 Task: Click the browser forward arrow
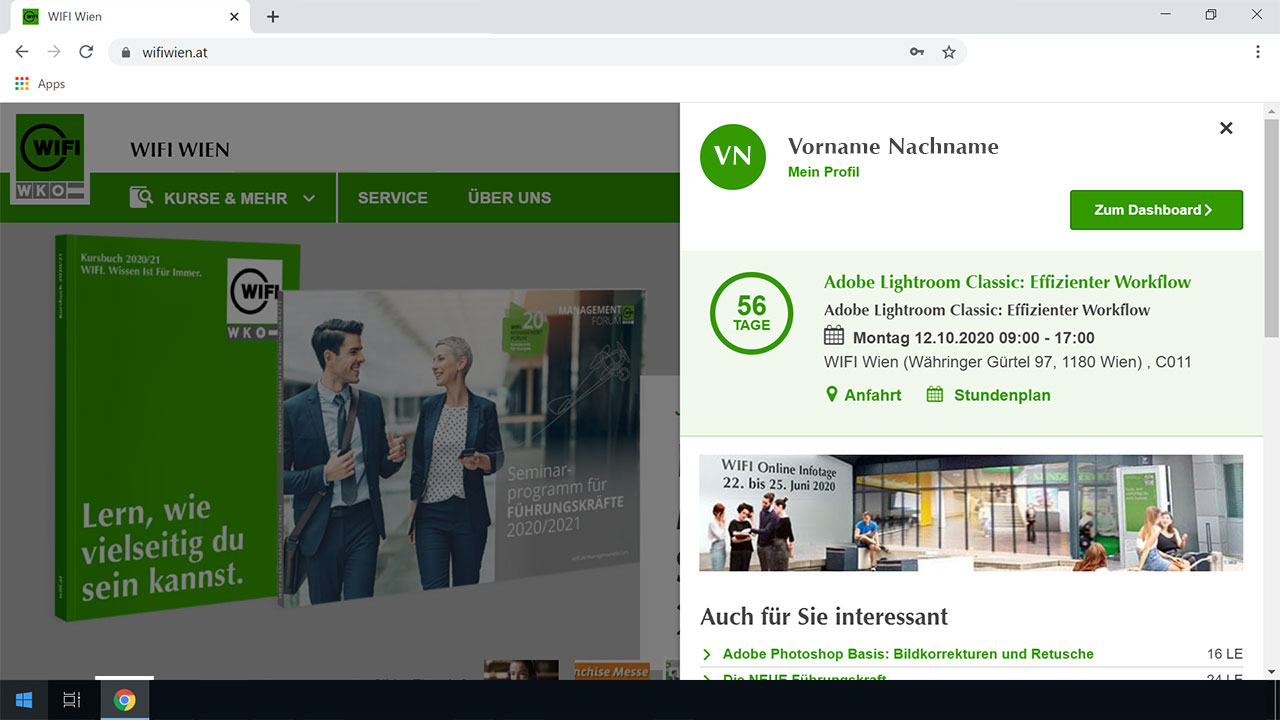54,52
